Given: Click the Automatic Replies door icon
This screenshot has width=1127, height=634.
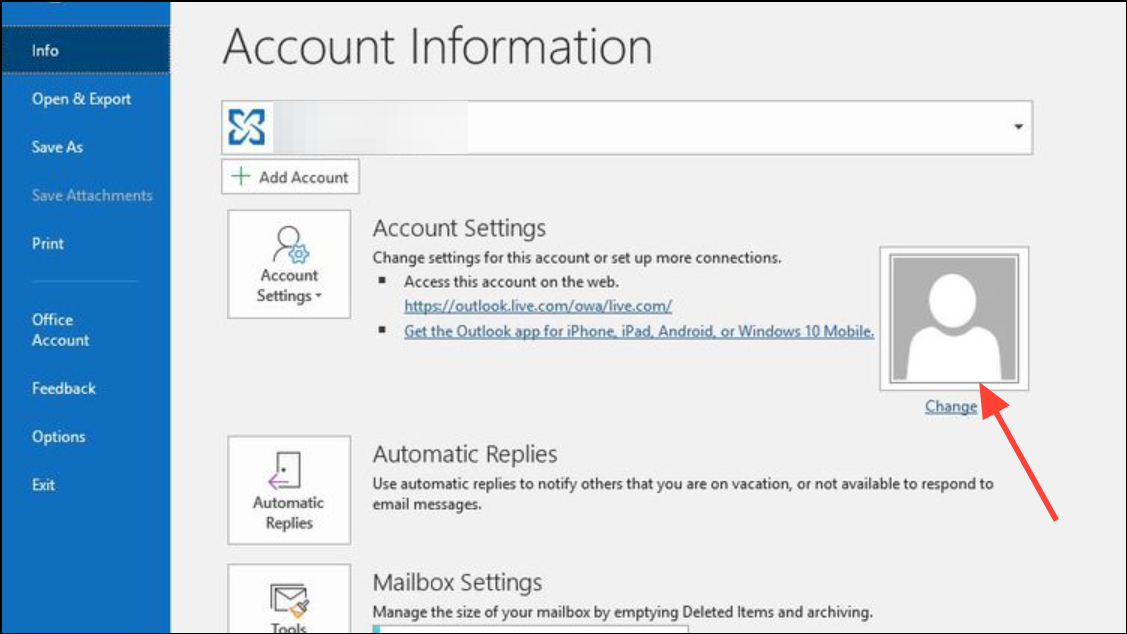Looking at the screenshot, I should pos(289,469).
